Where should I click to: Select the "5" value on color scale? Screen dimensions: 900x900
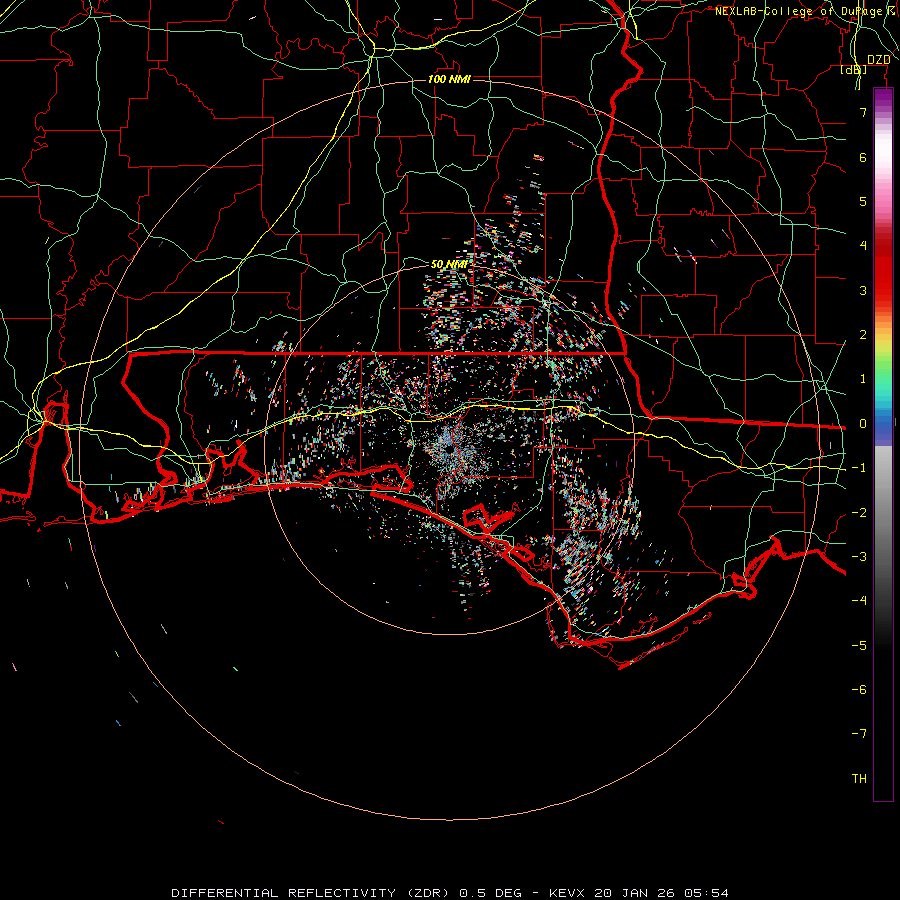click(863, 201)
